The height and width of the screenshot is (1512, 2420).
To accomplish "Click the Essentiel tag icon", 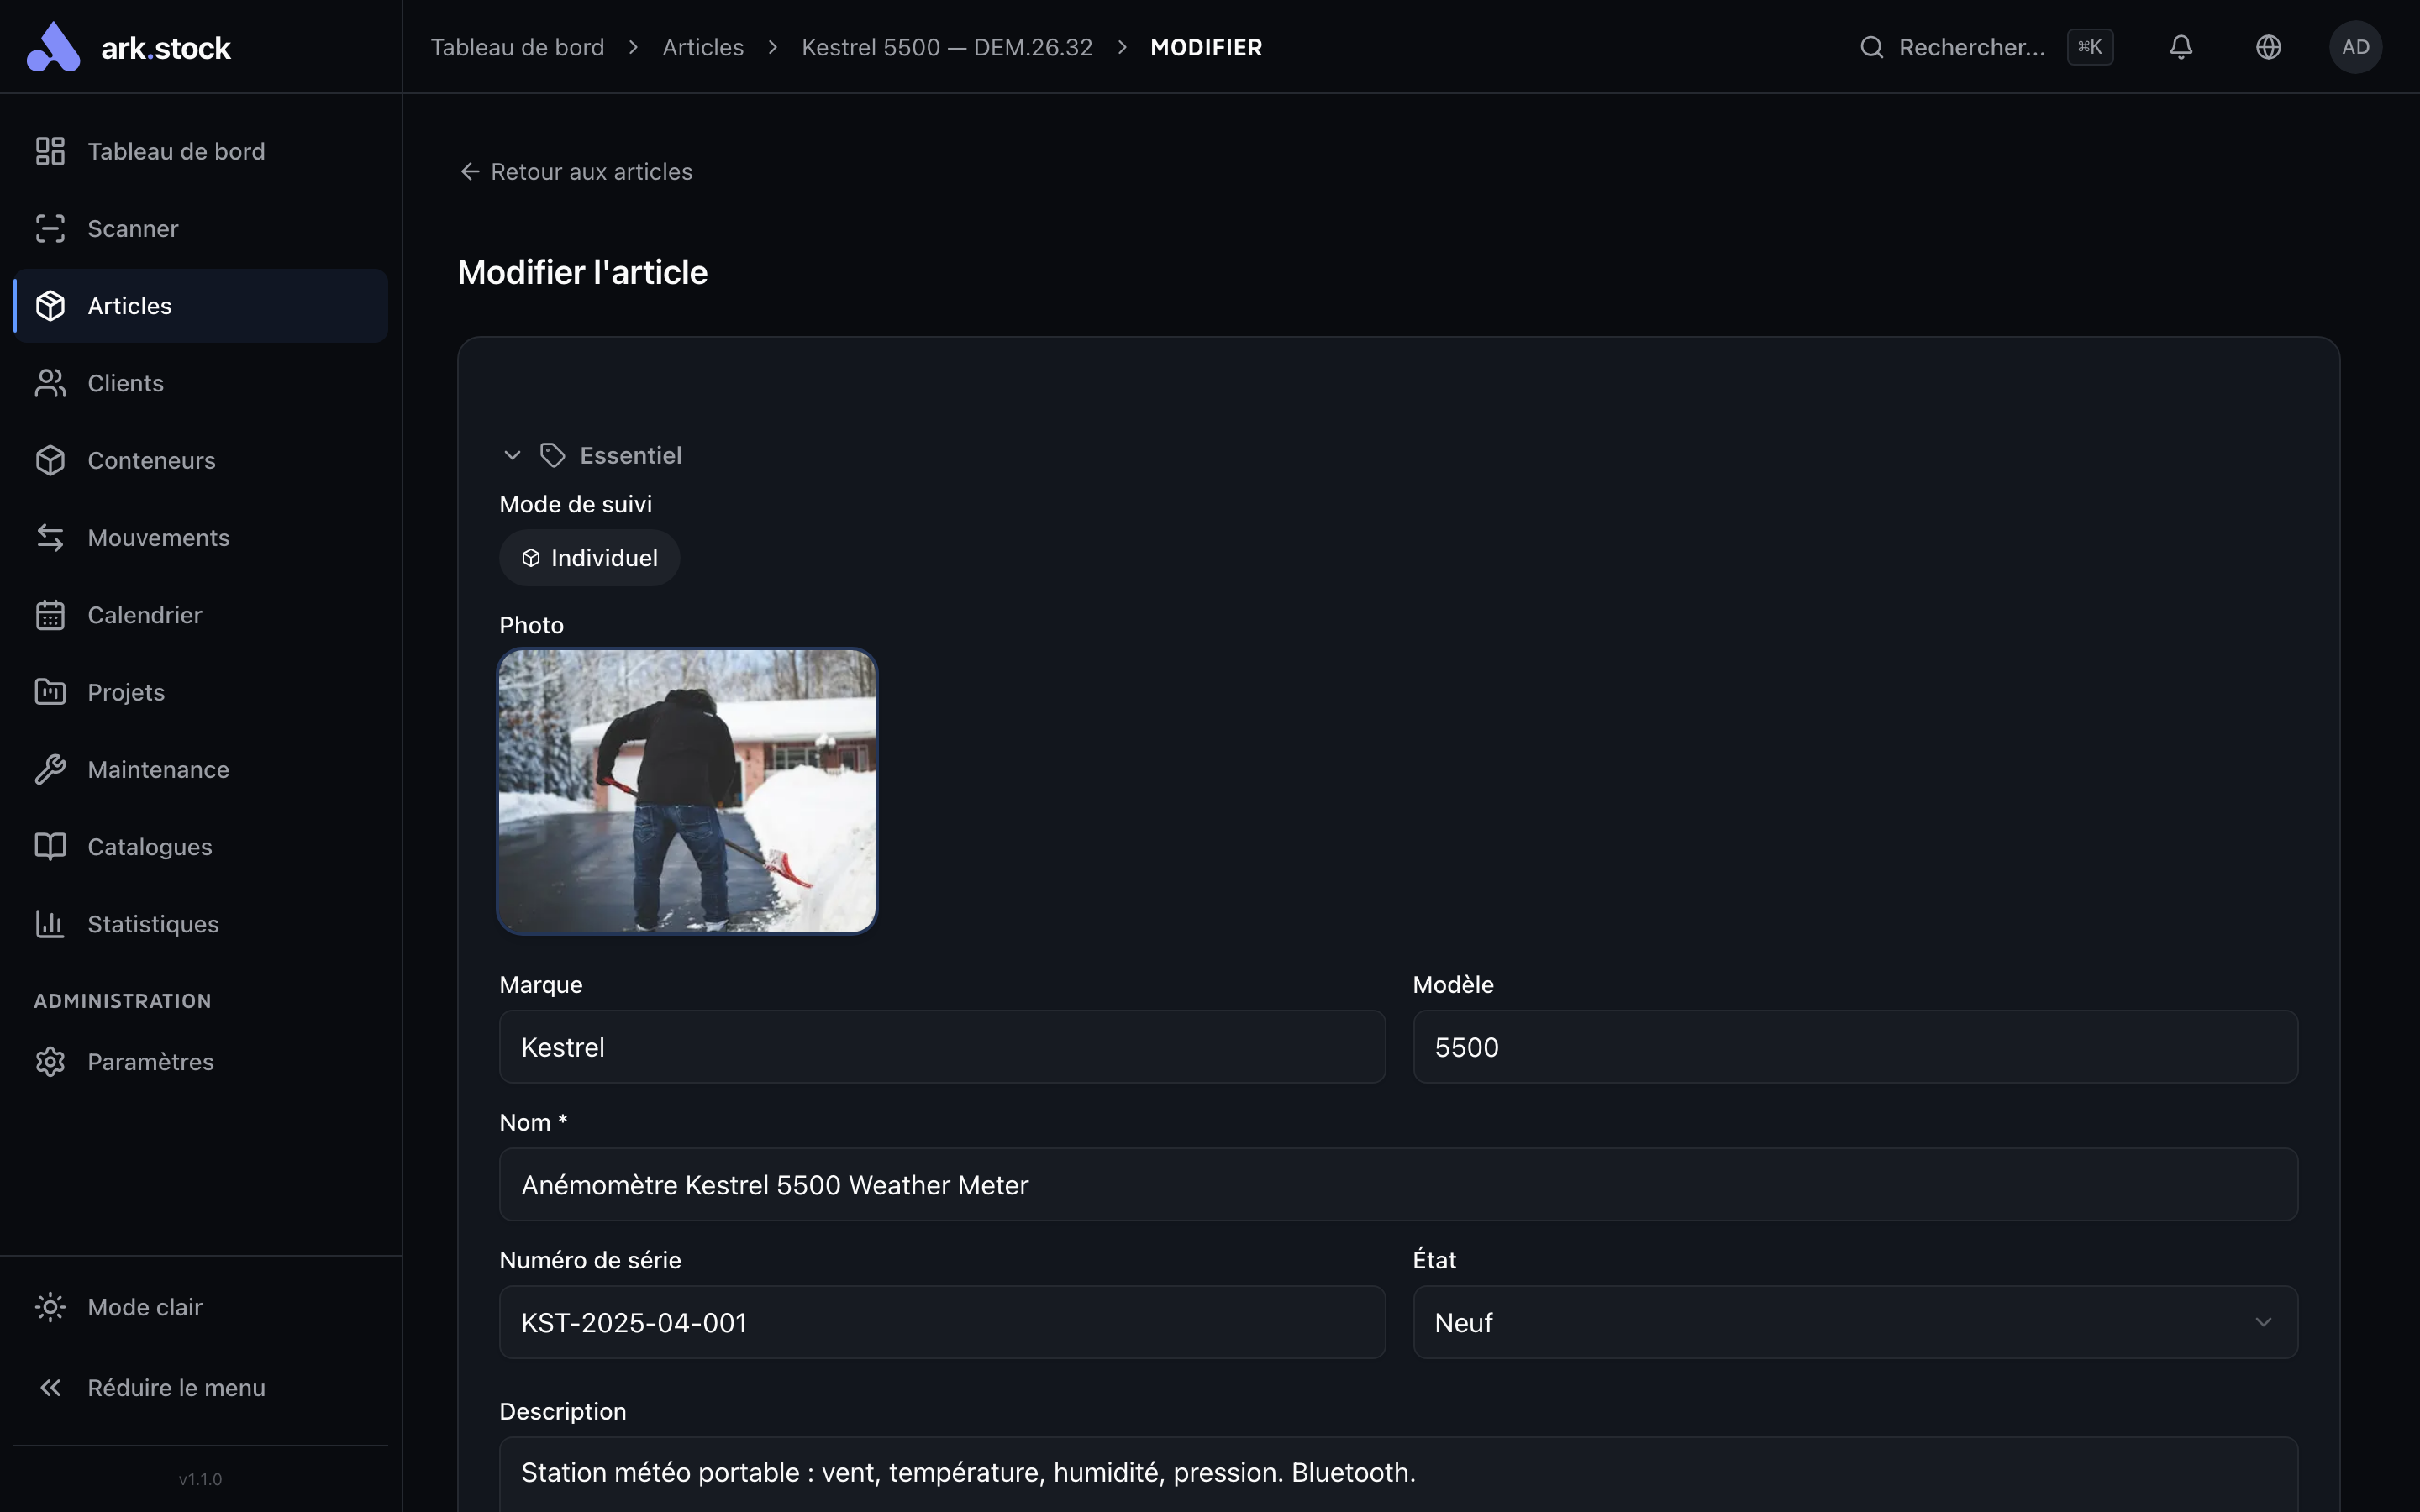I will 553,455.
